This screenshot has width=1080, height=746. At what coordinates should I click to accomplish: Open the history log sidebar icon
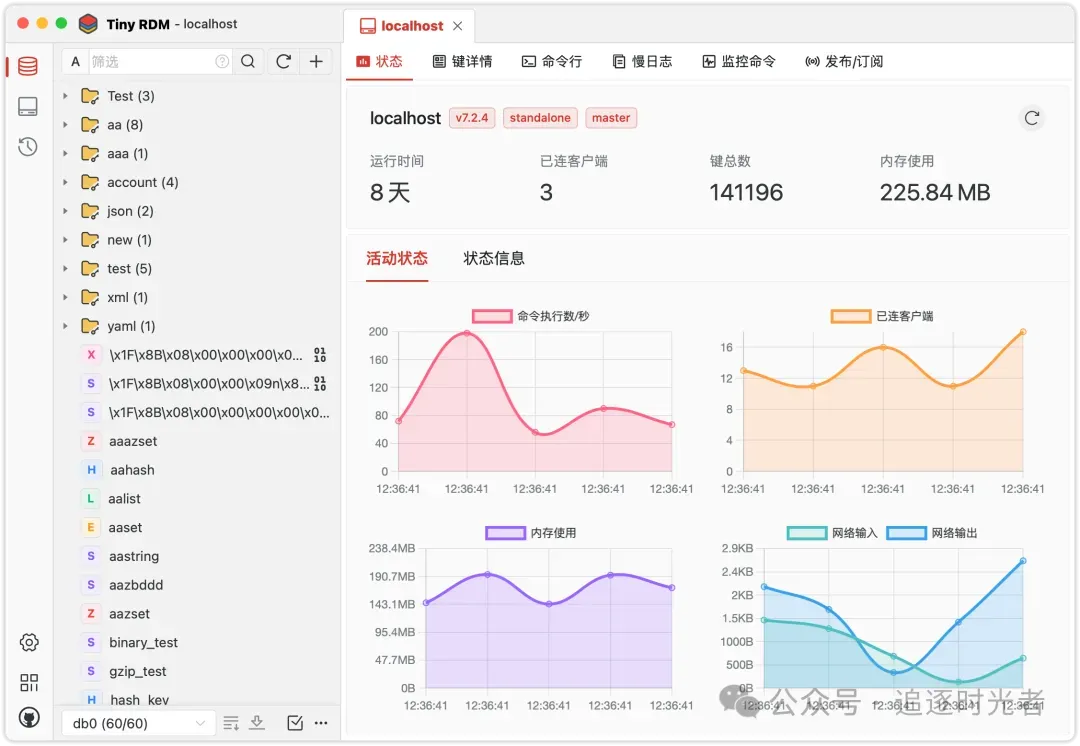[28, 147]
